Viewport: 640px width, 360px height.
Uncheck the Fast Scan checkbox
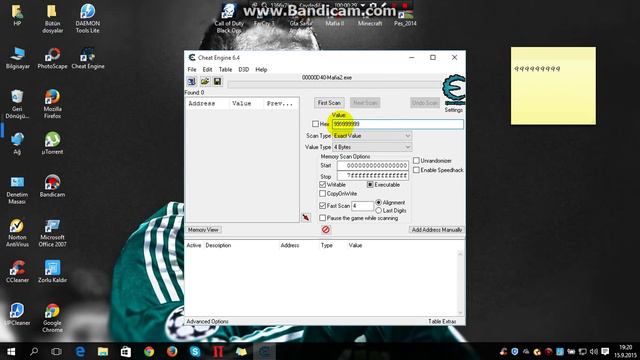tap(322, 206)
